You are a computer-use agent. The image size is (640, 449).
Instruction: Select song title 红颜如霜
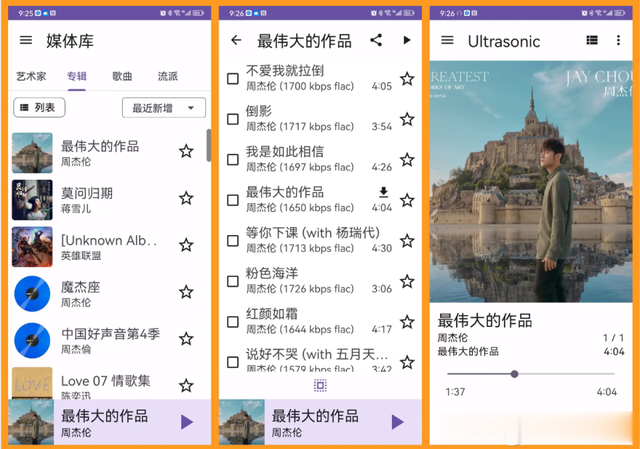(x=272, y=313)
